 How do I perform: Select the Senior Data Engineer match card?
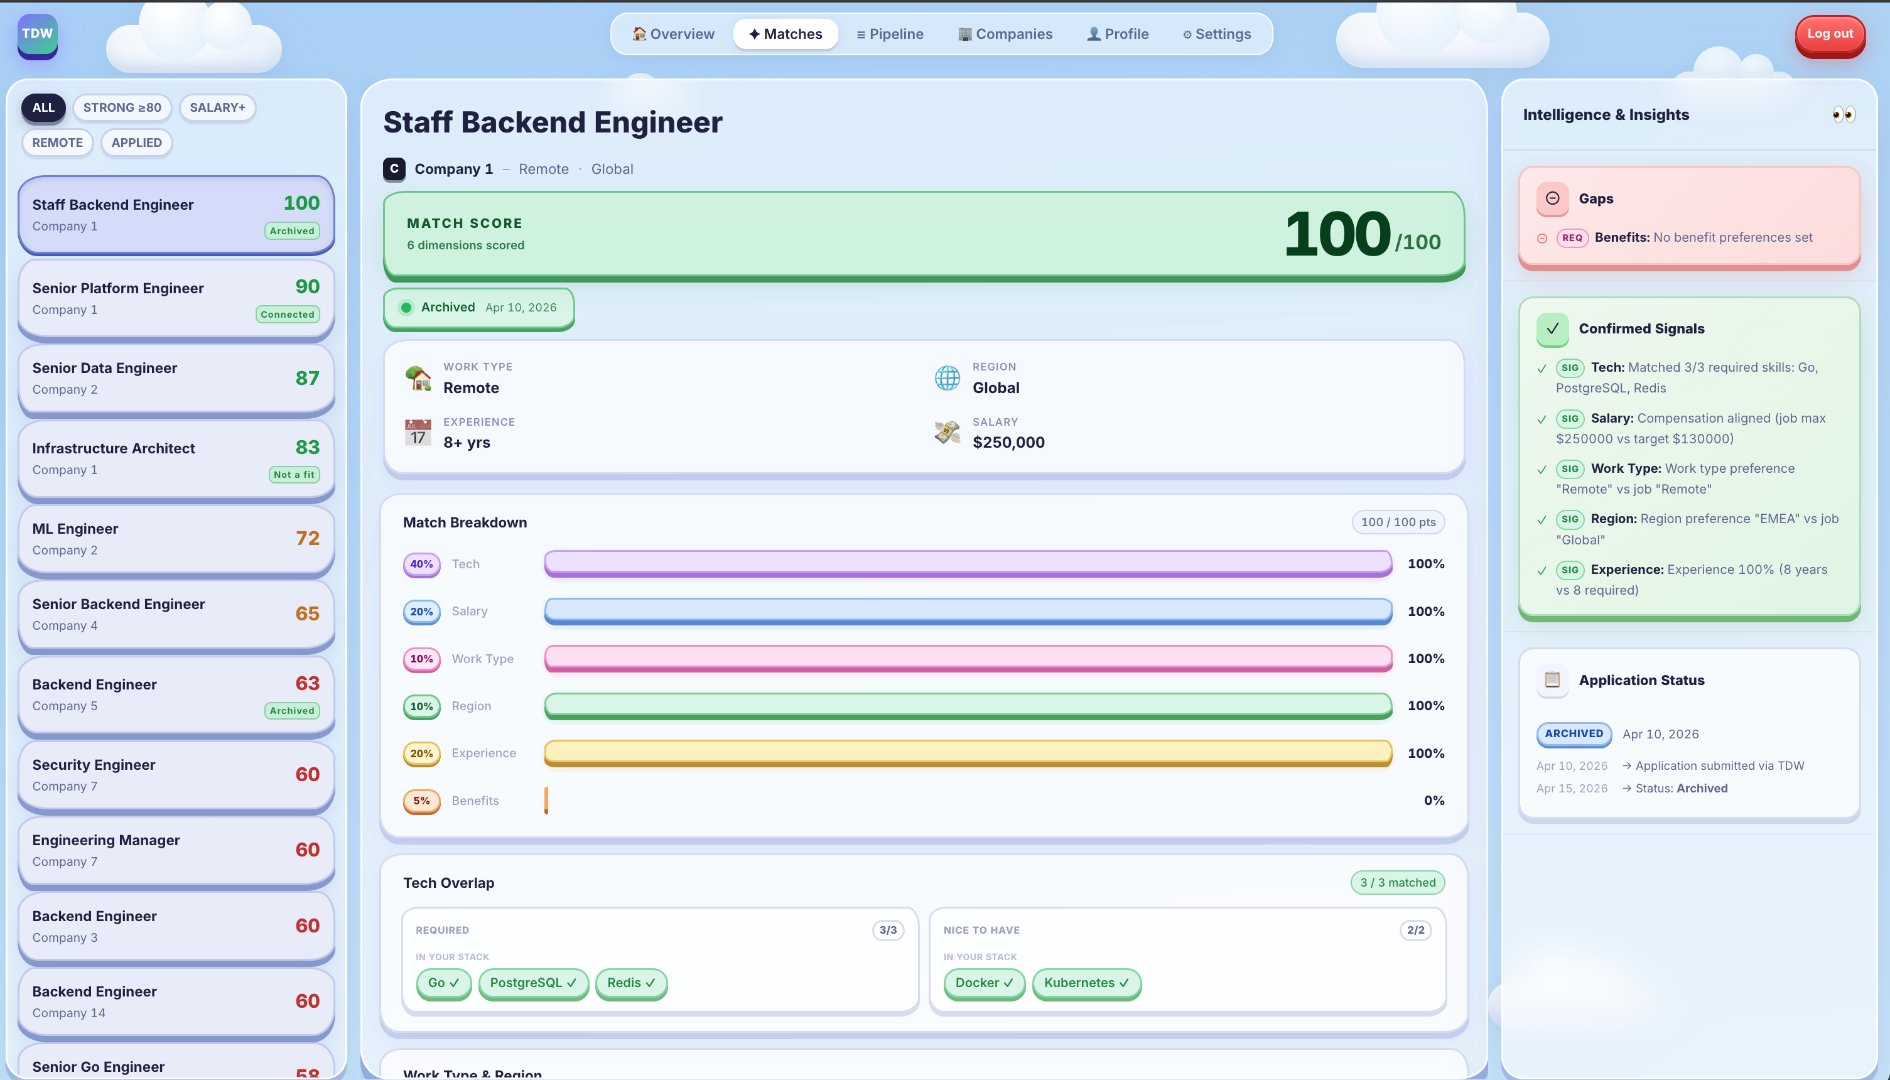pos(176,379)
